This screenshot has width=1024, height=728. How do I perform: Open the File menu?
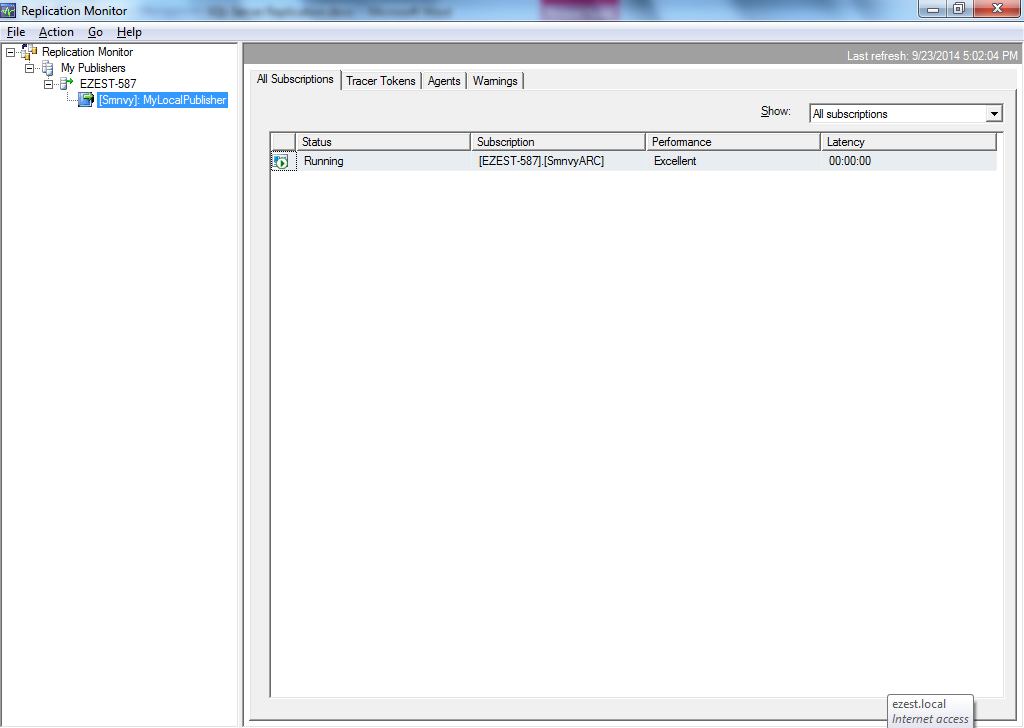point(16,31)
